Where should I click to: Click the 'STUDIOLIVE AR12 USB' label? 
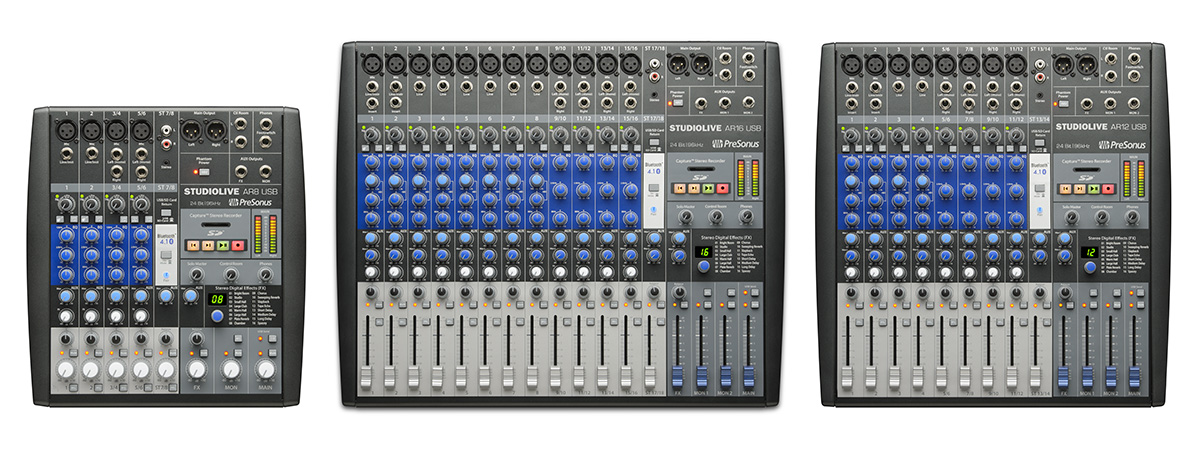coord(1102,127)
